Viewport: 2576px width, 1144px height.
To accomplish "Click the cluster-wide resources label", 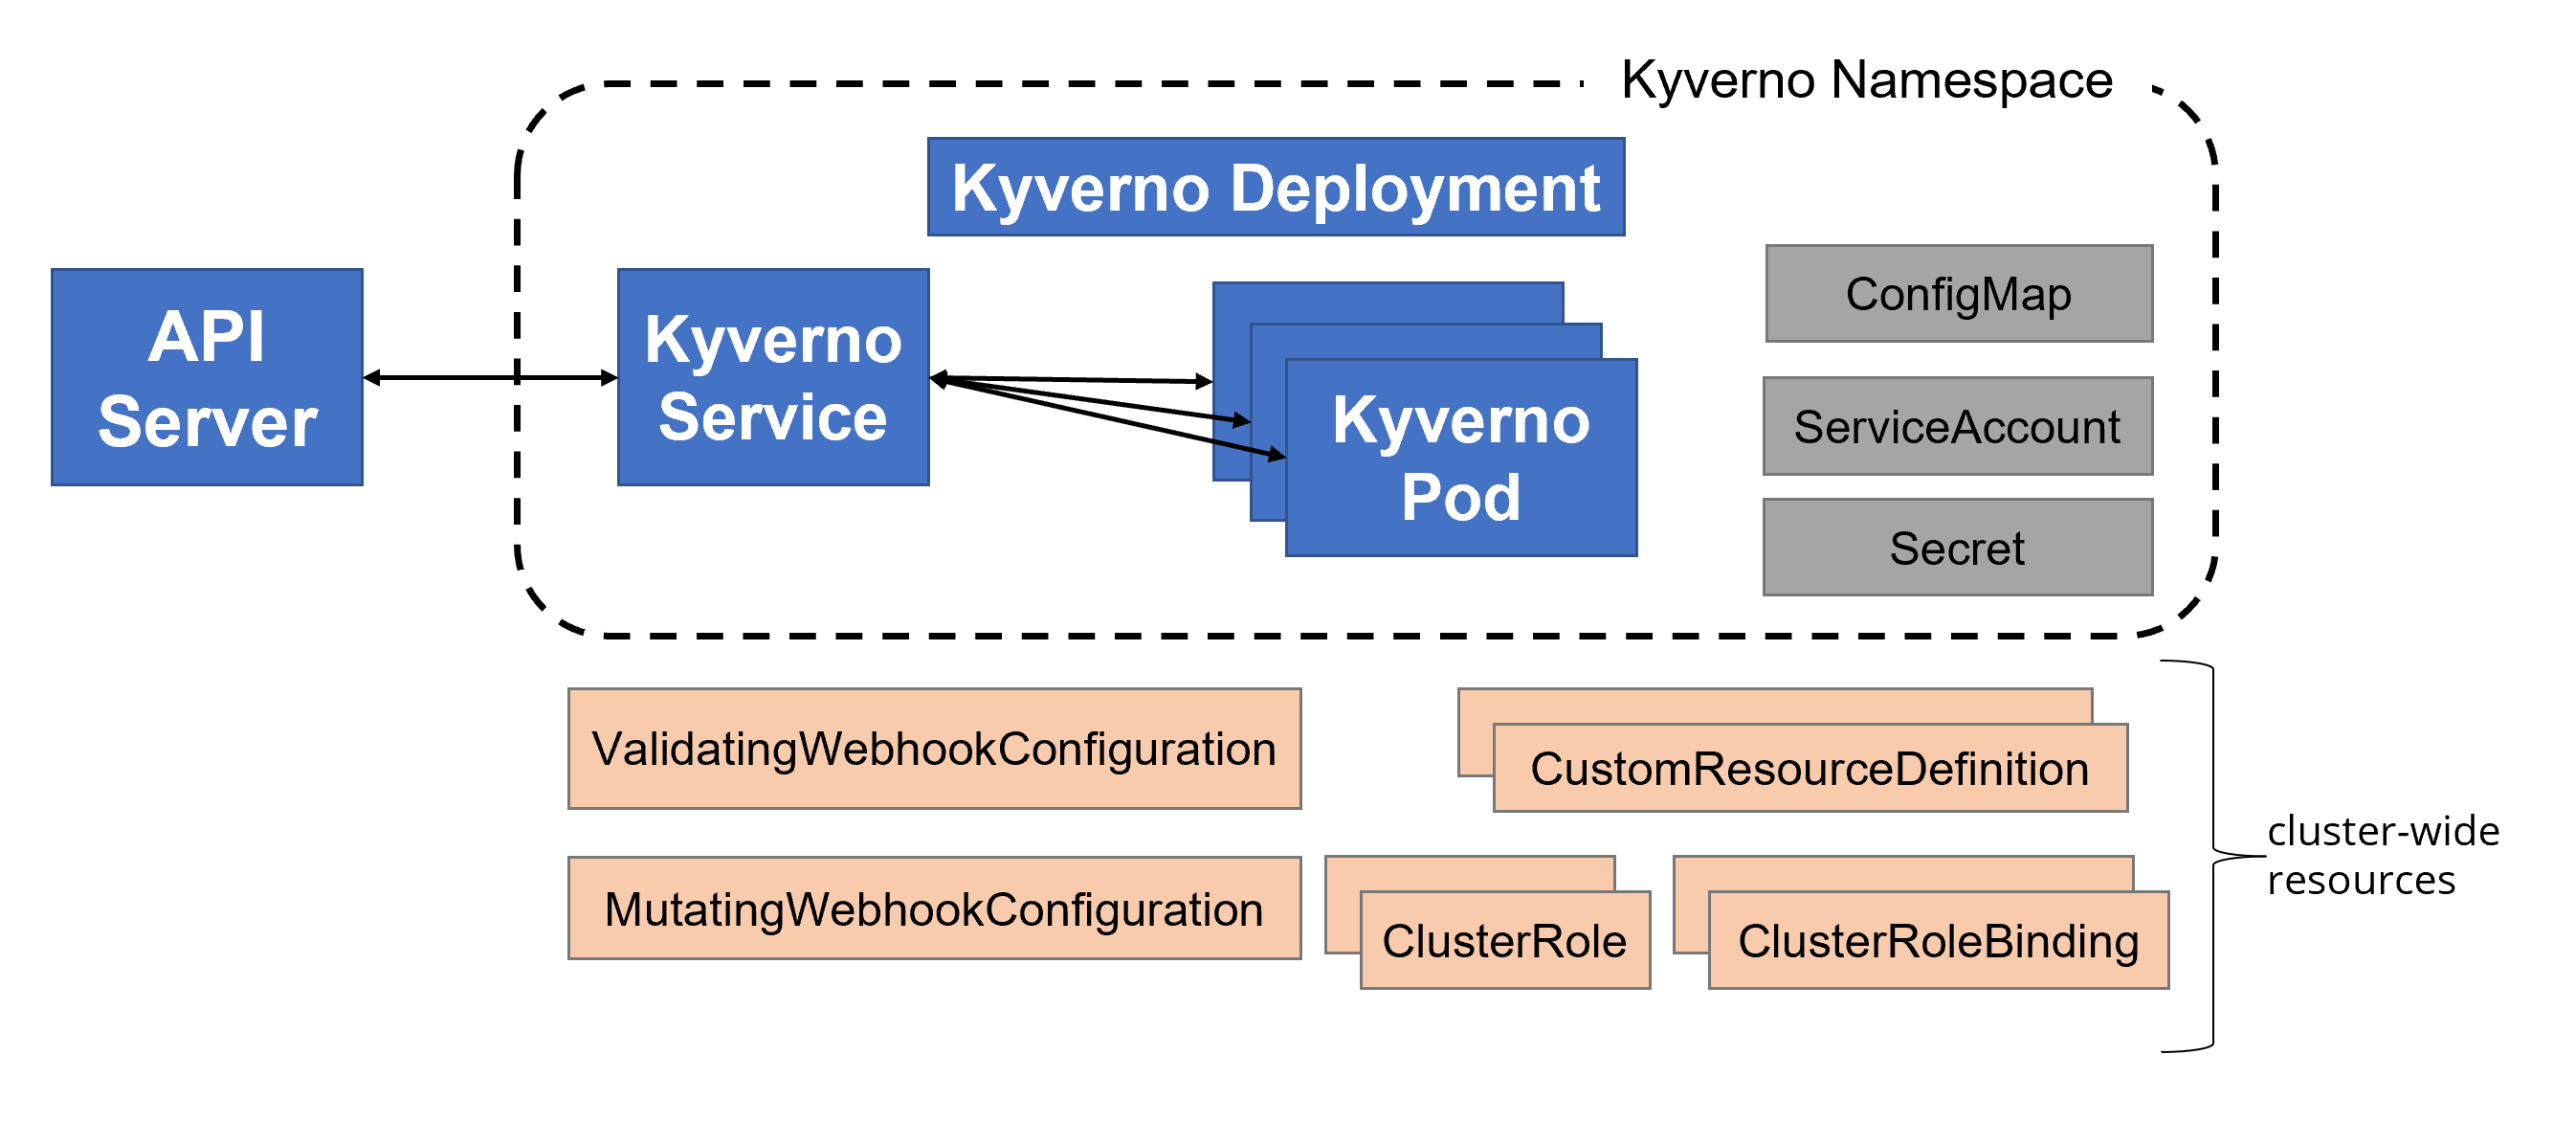I will click(2383, 855).
